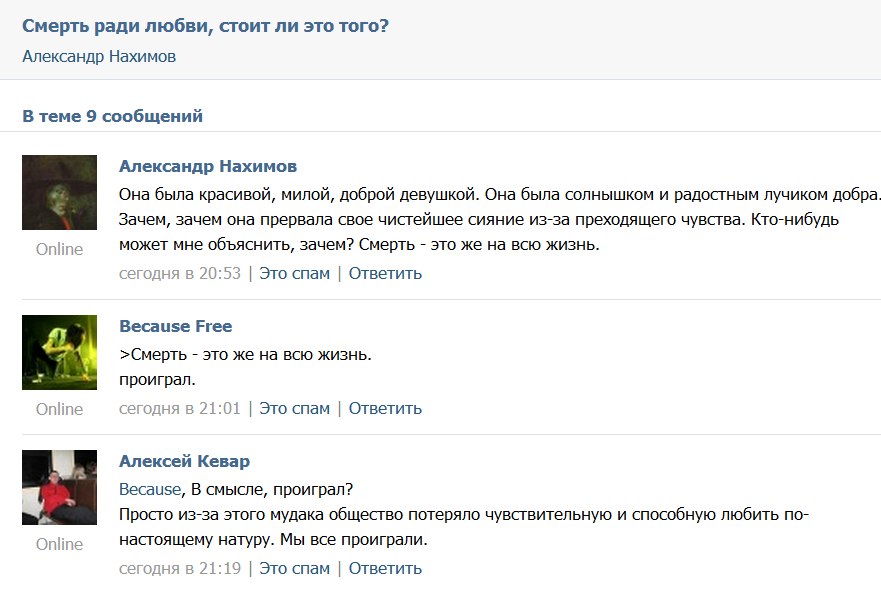Click Because Free's green avatar photo
Viewport: 881px width, 589px height.
click(x=59, y=352)
